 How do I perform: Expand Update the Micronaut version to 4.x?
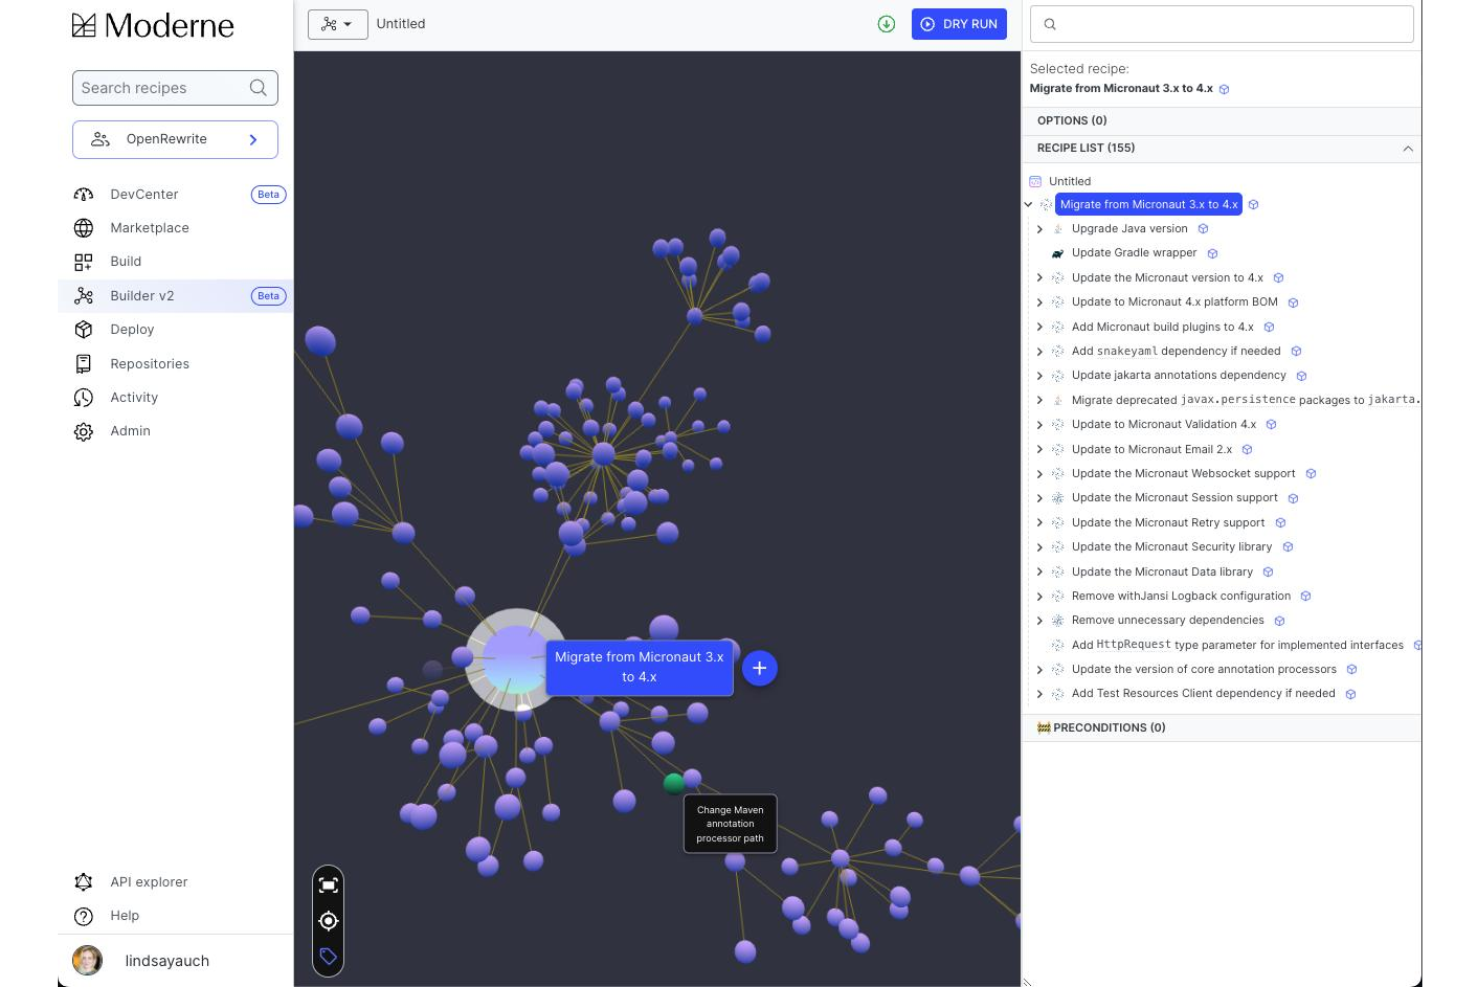tap(1040, 278)
